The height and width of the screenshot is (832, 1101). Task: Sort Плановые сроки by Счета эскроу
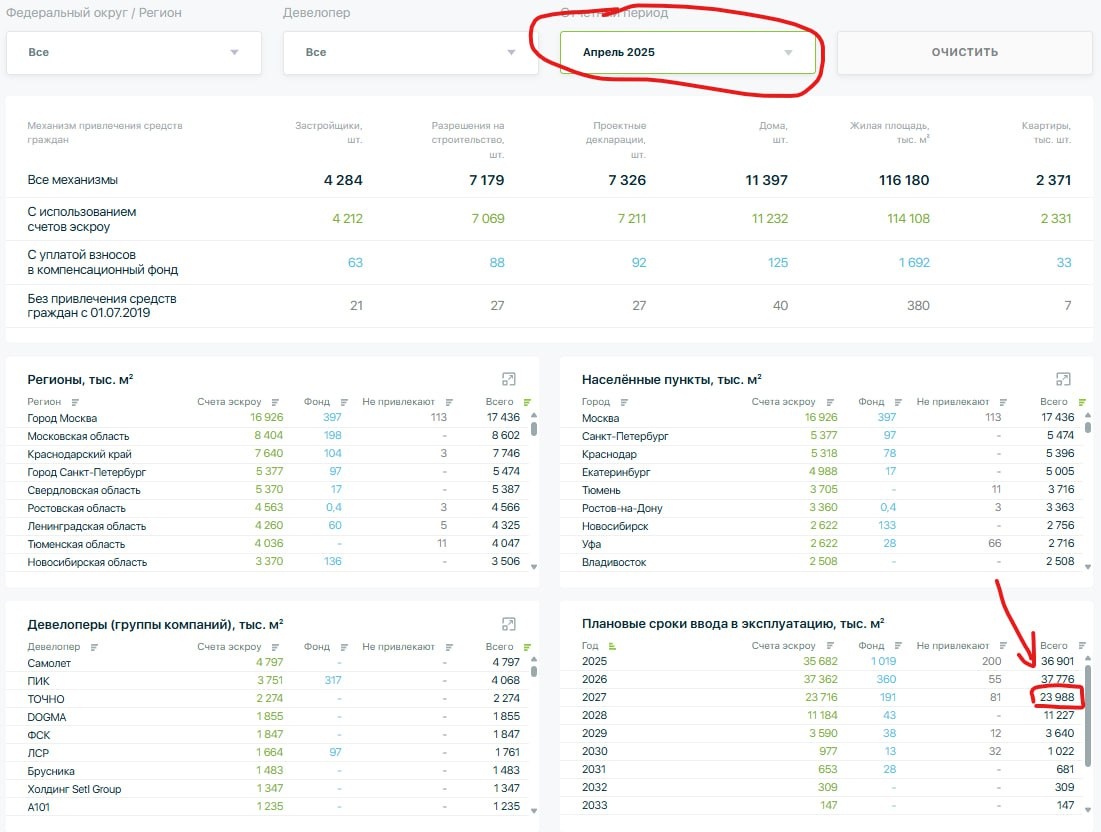coord(830,646)
